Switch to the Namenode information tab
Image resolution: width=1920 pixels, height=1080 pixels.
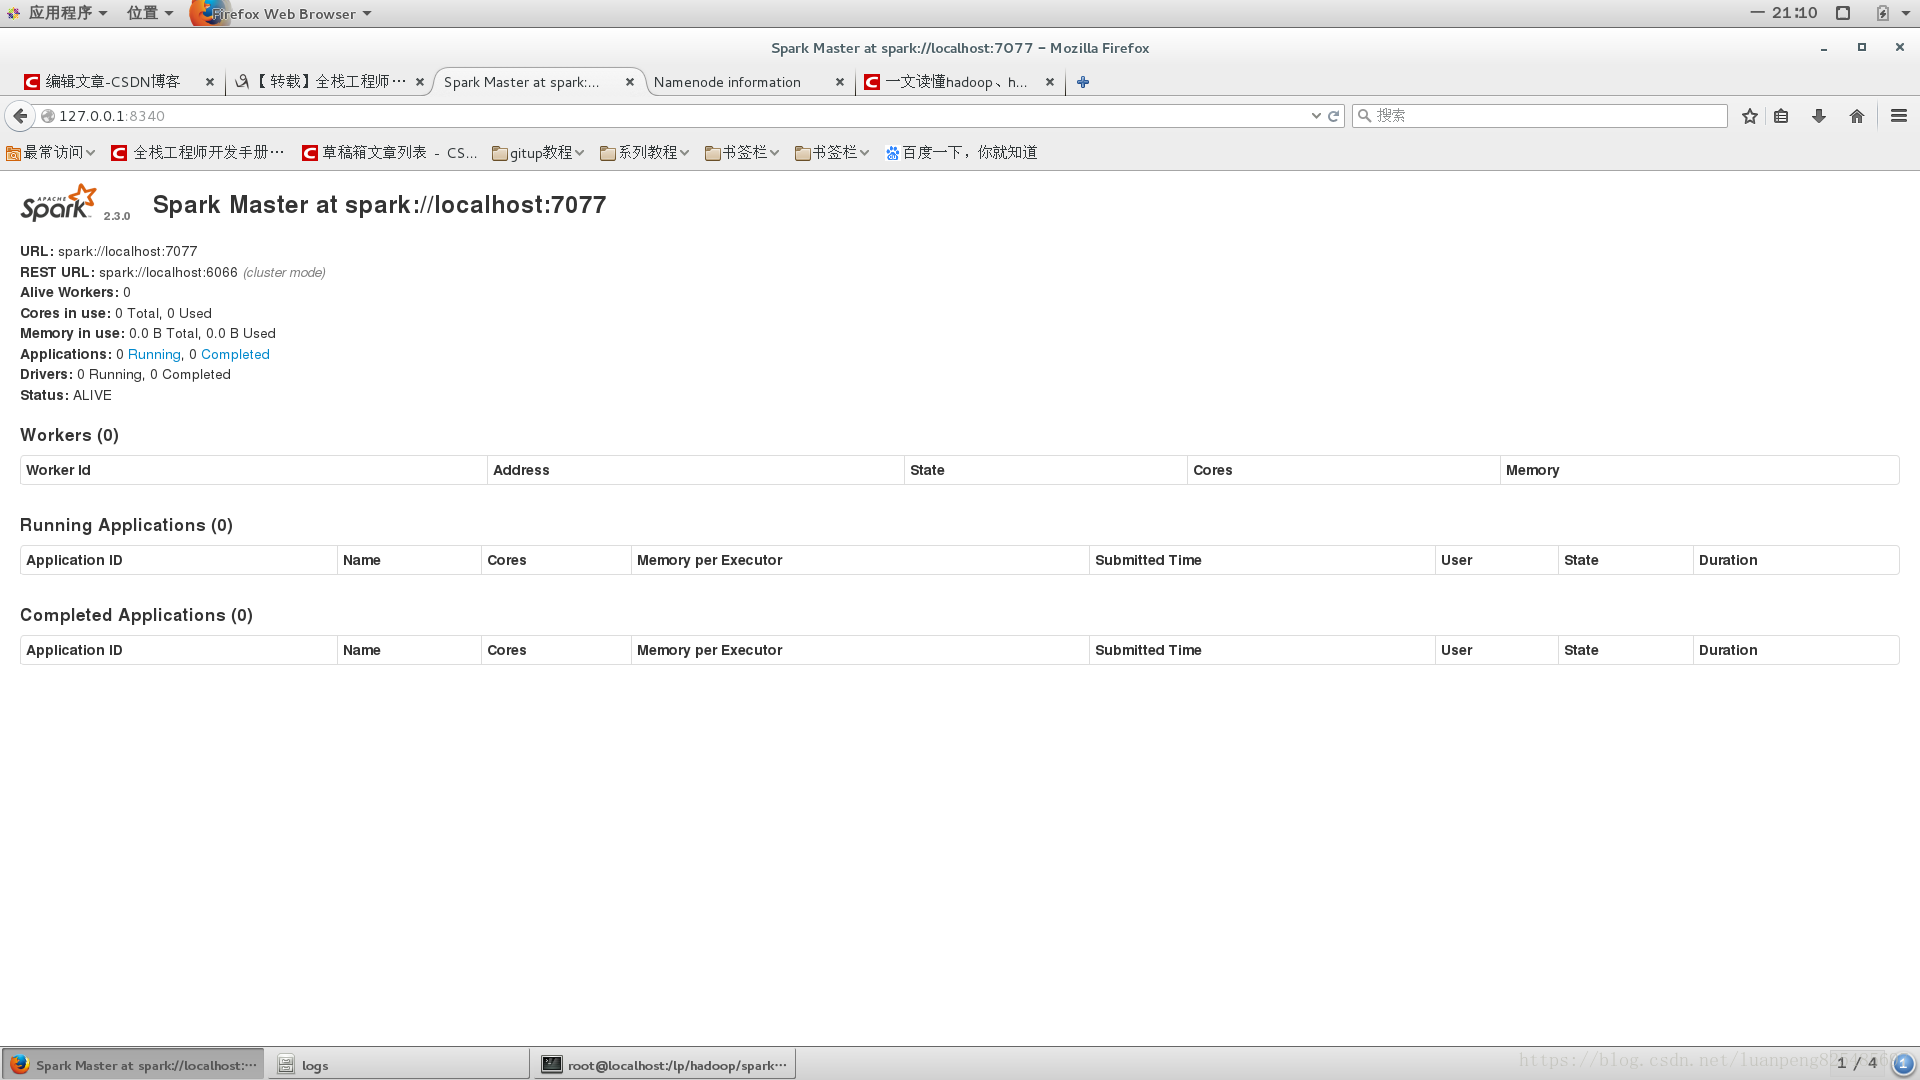(x=727, y=82)
